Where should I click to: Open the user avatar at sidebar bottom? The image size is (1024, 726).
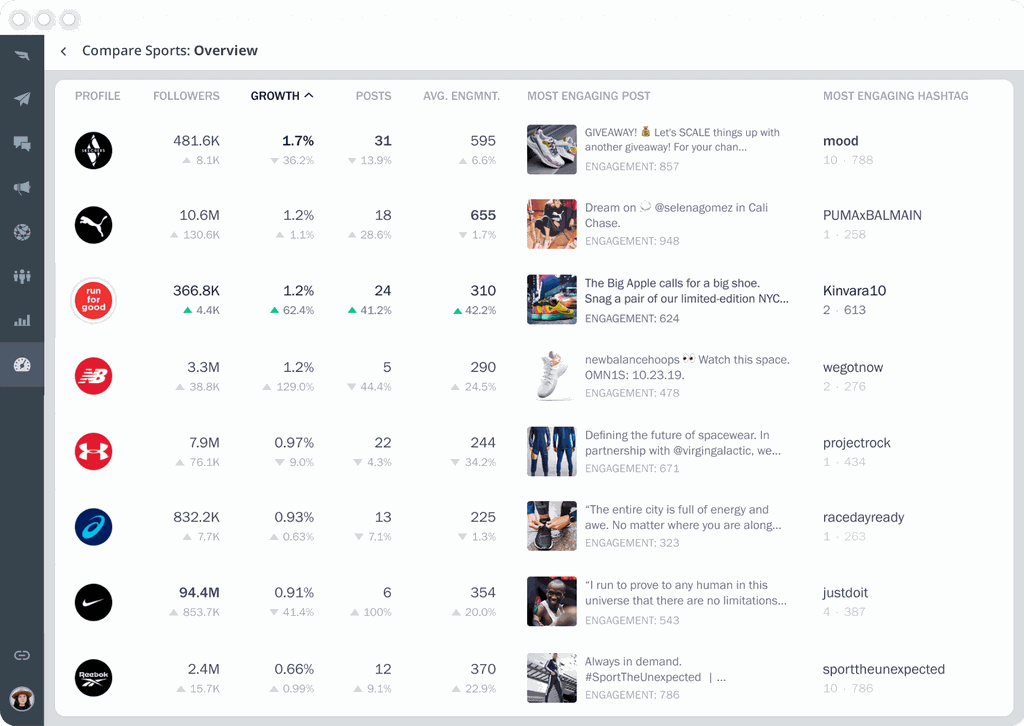[21, 697]
